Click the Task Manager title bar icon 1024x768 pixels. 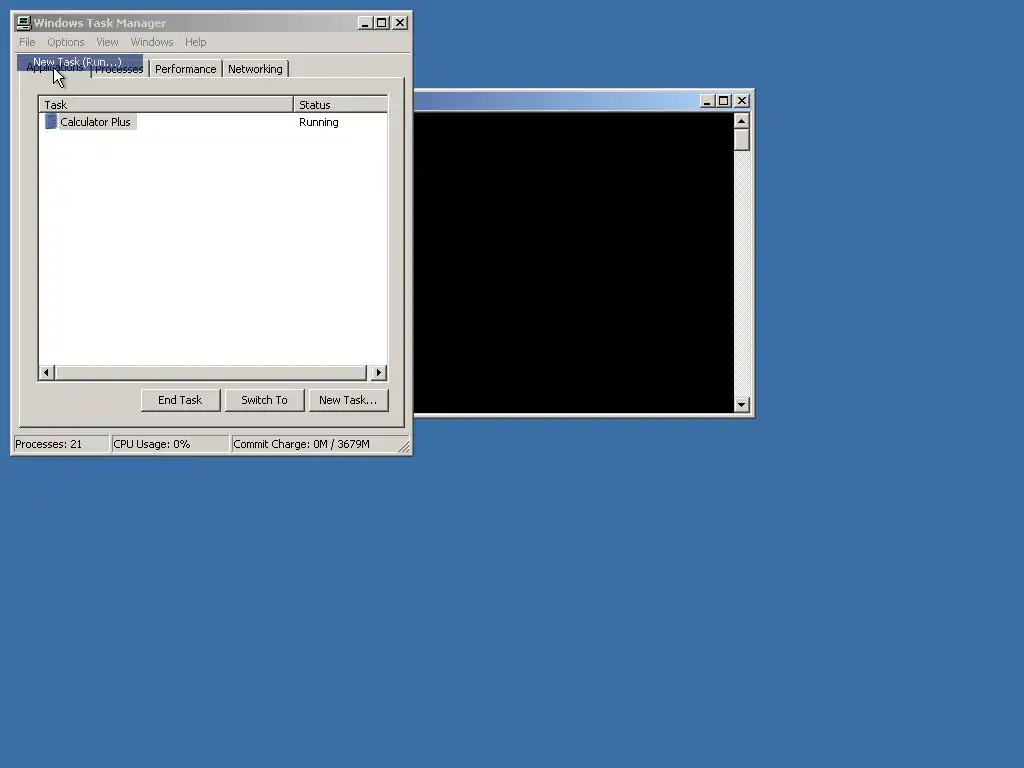(x=24, y=23)
